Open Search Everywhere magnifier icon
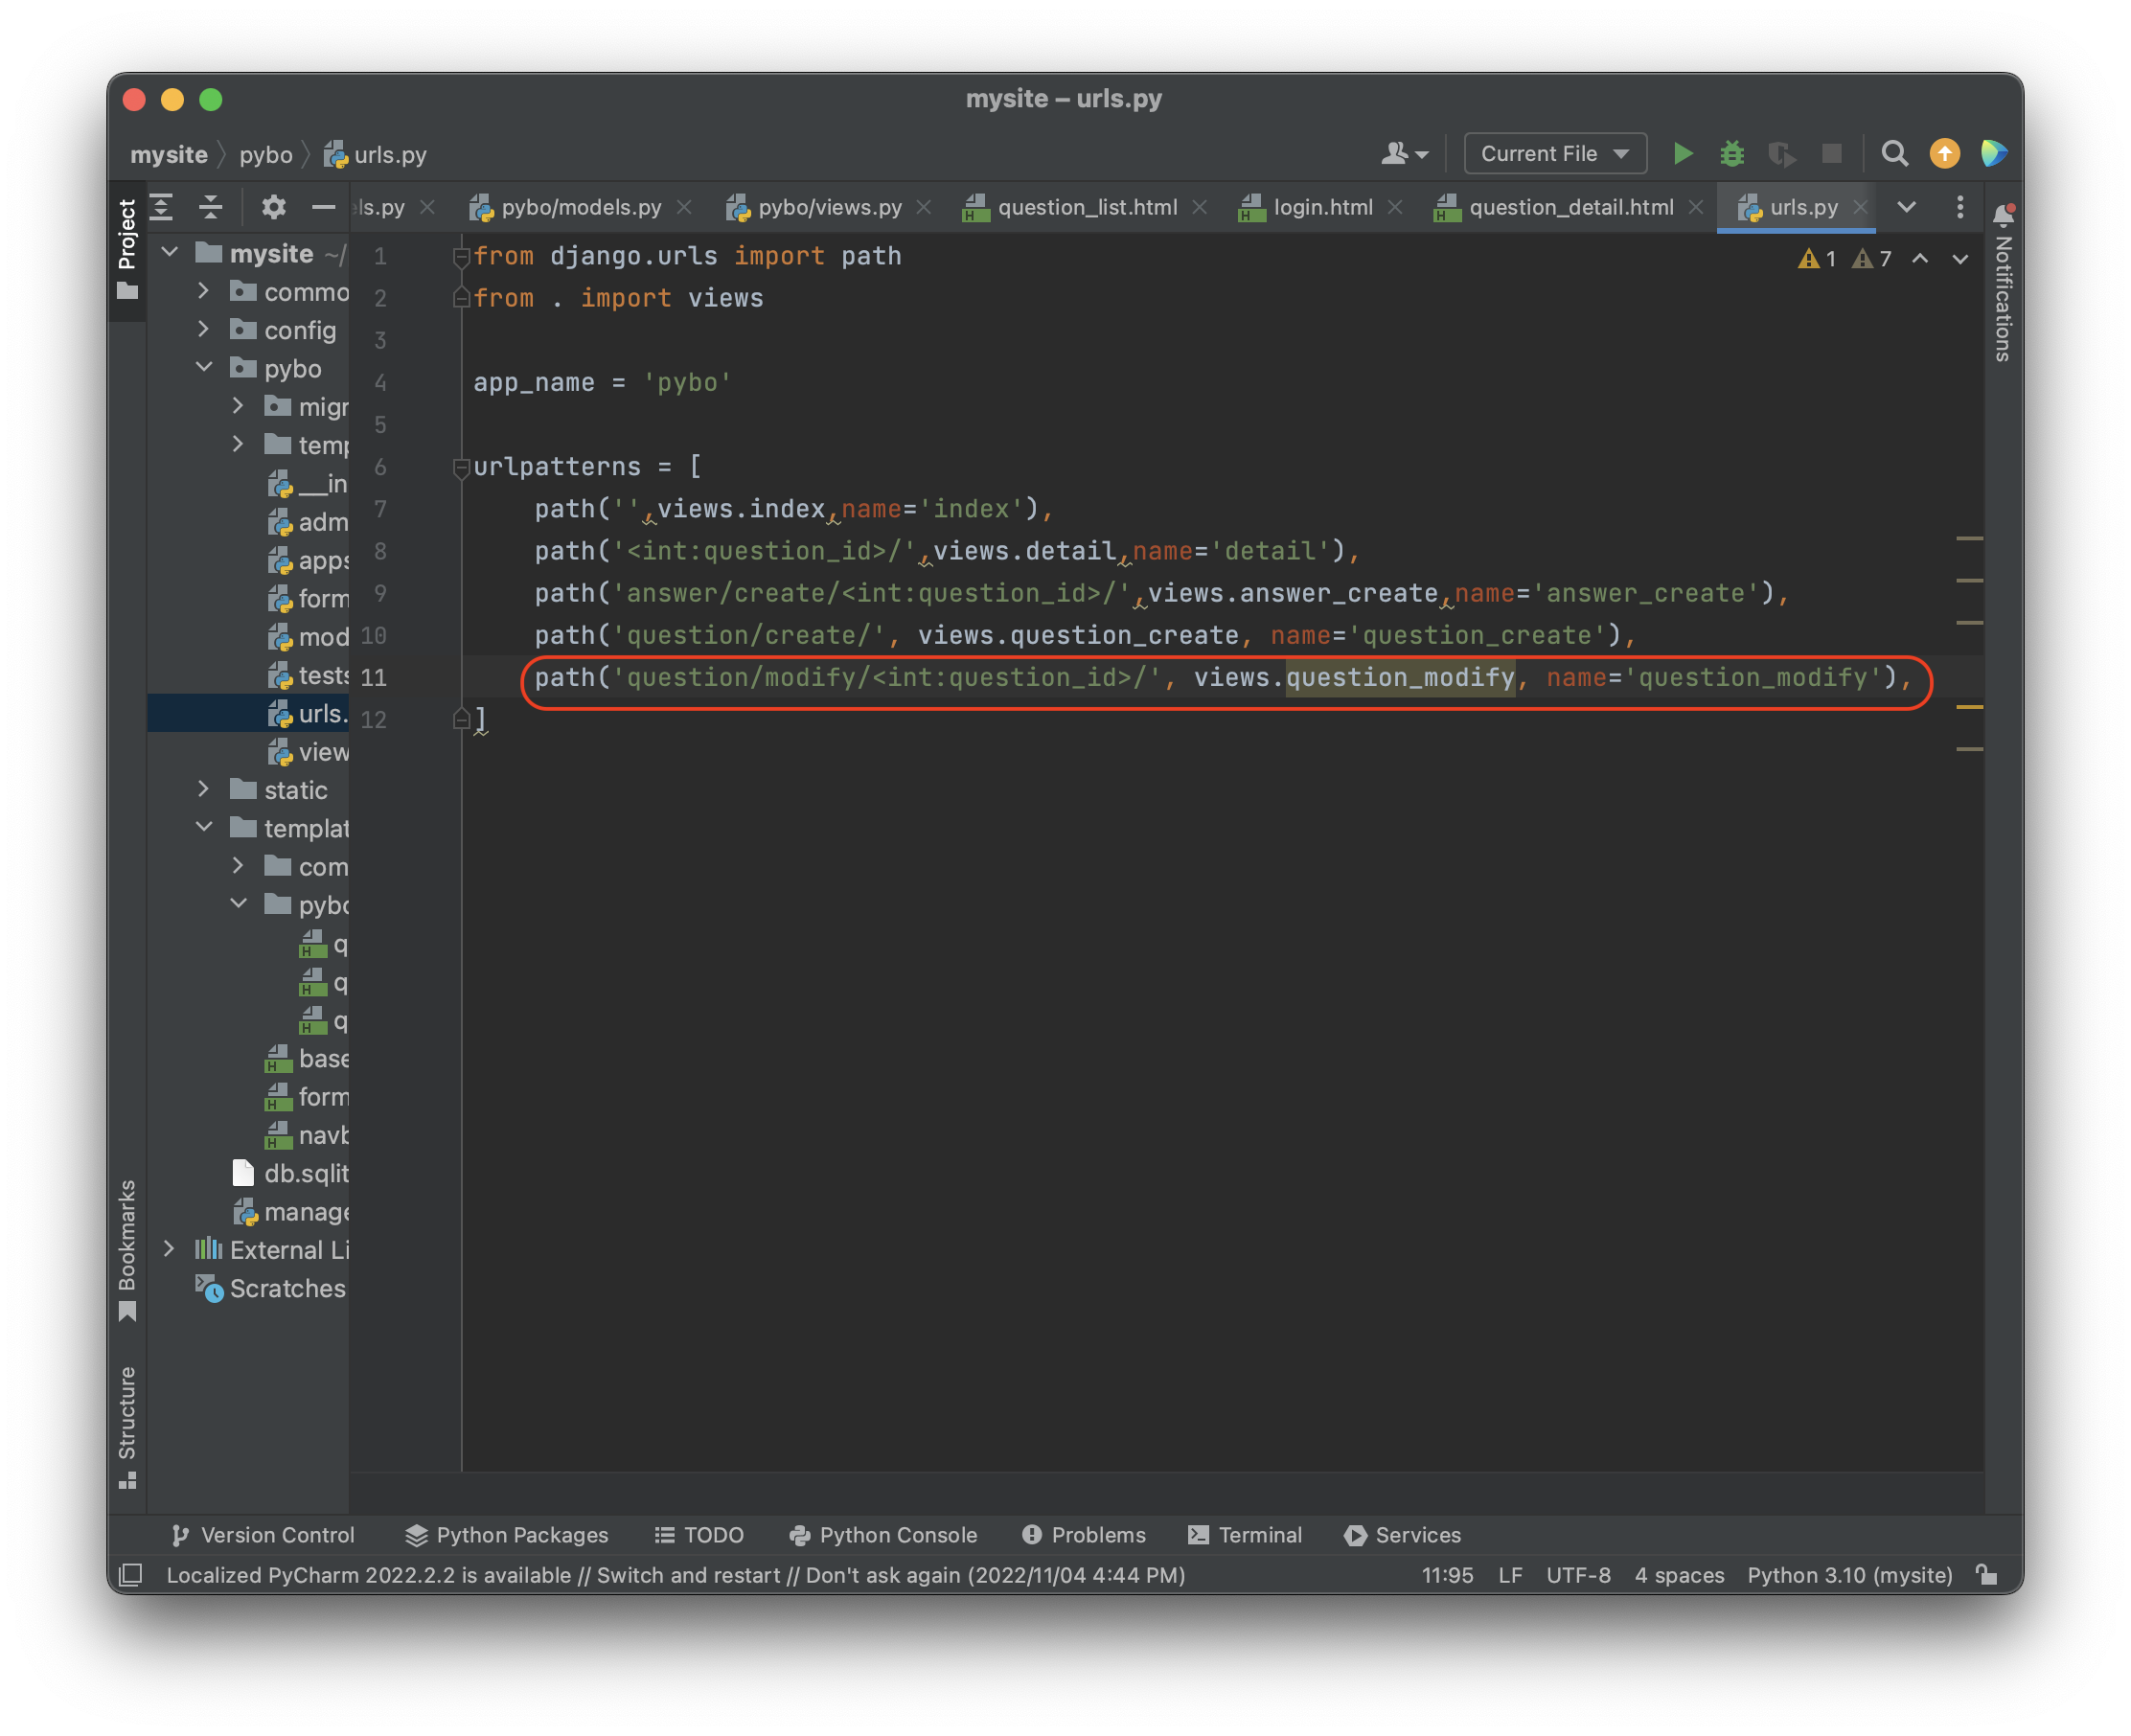Image resolution: width=2131 pixels, height=1736 pixels. 1894,153
